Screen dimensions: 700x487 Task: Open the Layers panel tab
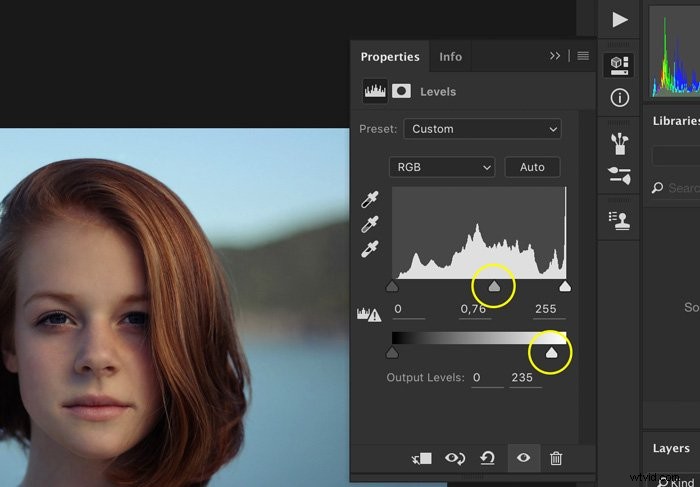pos(671,448)
